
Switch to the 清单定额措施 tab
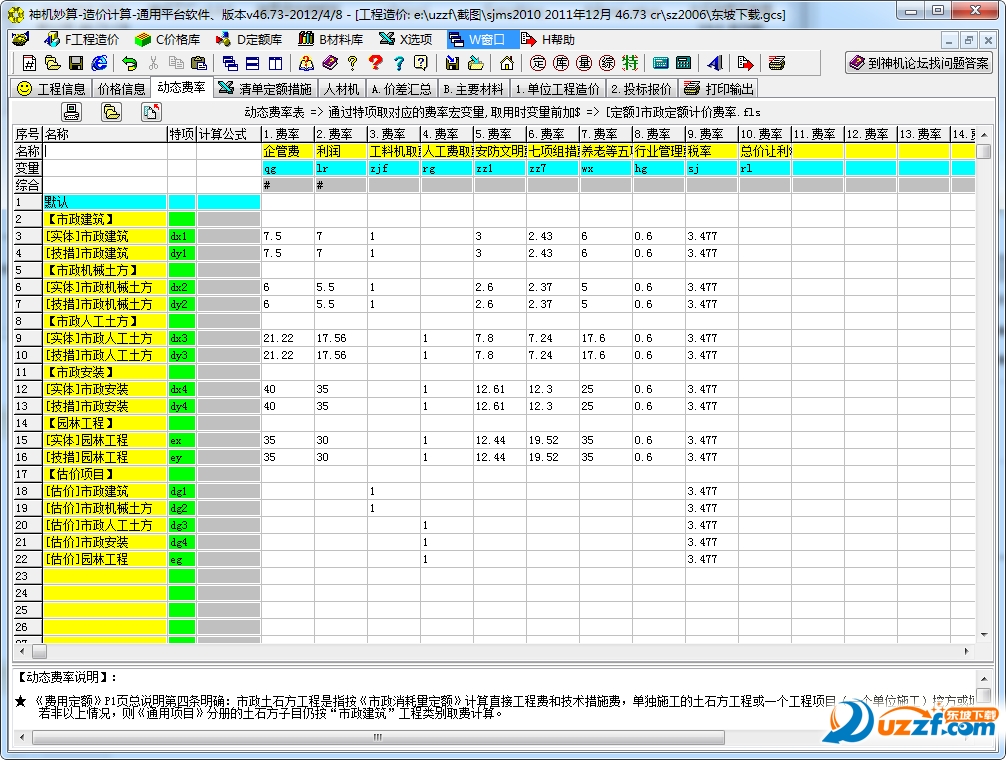point(266,89)
